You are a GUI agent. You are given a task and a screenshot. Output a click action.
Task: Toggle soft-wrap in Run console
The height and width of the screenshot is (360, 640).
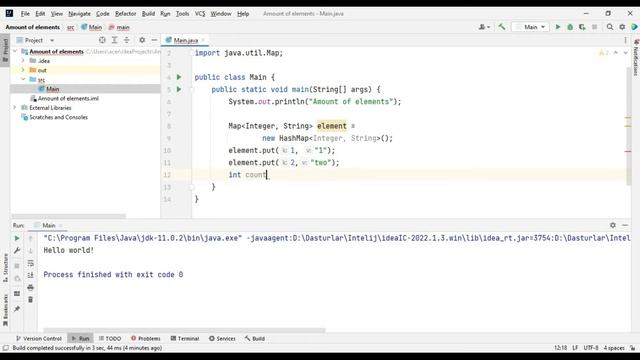31,263
